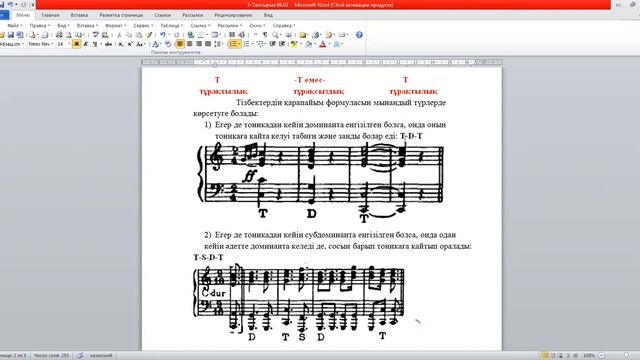Click the Print icon in toolbar
The image size is (640, 360).
[x=59, y=35]
